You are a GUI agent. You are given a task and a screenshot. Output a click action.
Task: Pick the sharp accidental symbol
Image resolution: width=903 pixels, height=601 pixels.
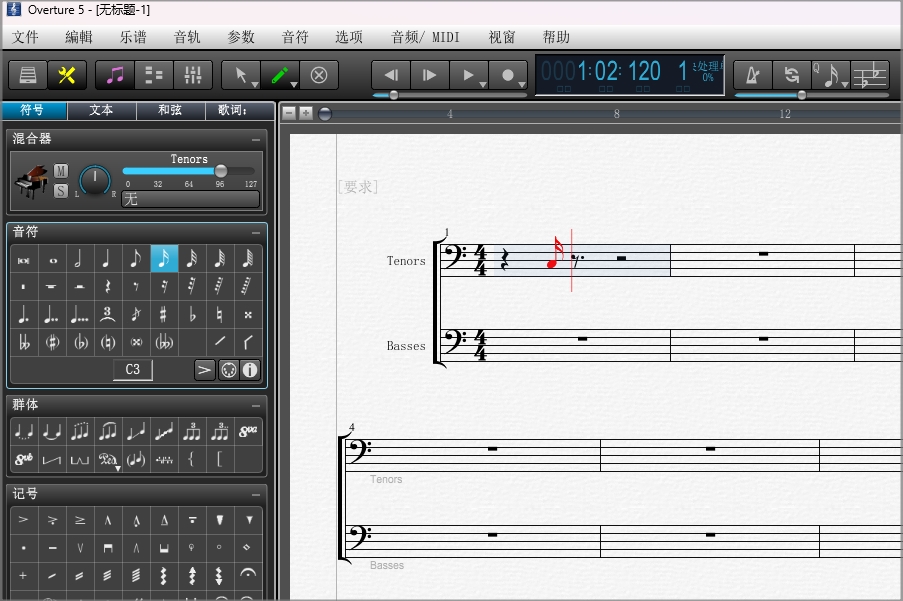[x=163, y=314]
